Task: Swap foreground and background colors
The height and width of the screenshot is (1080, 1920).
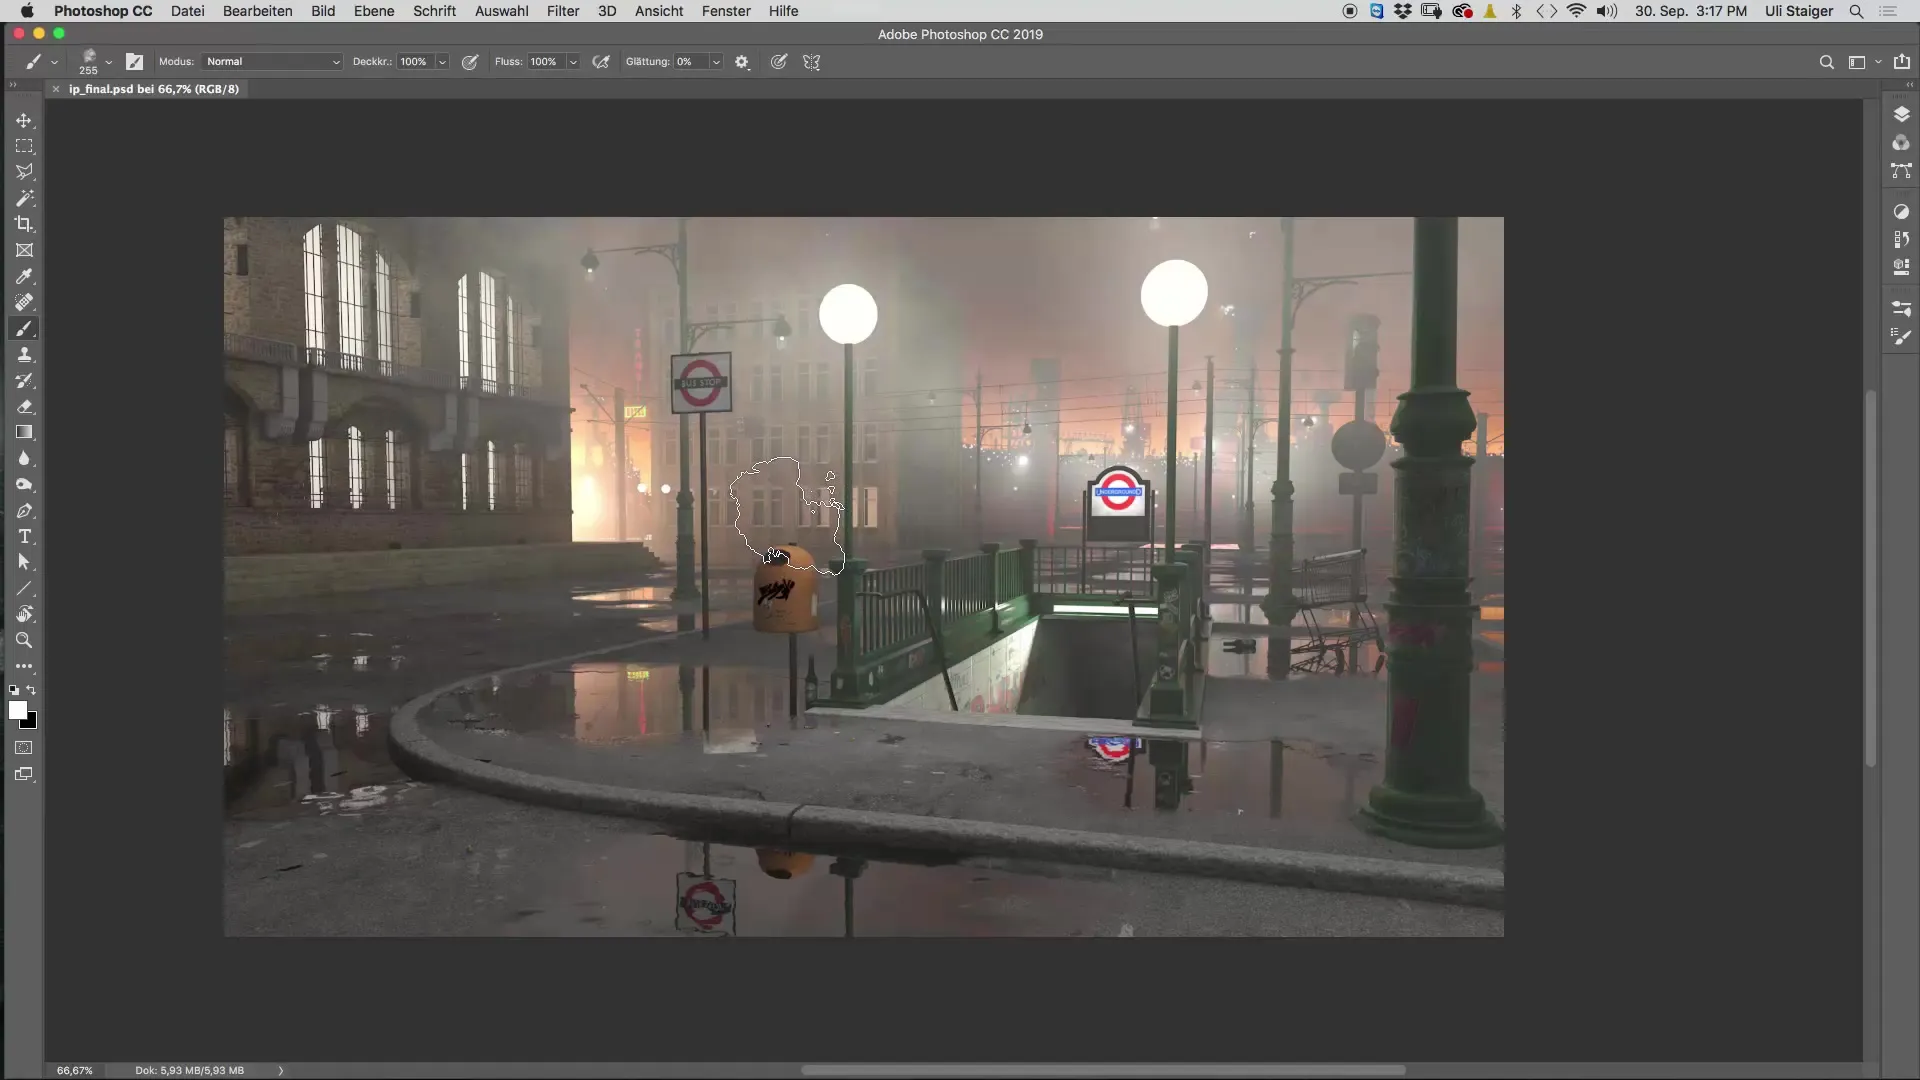Action: click(x=32, y=690)
